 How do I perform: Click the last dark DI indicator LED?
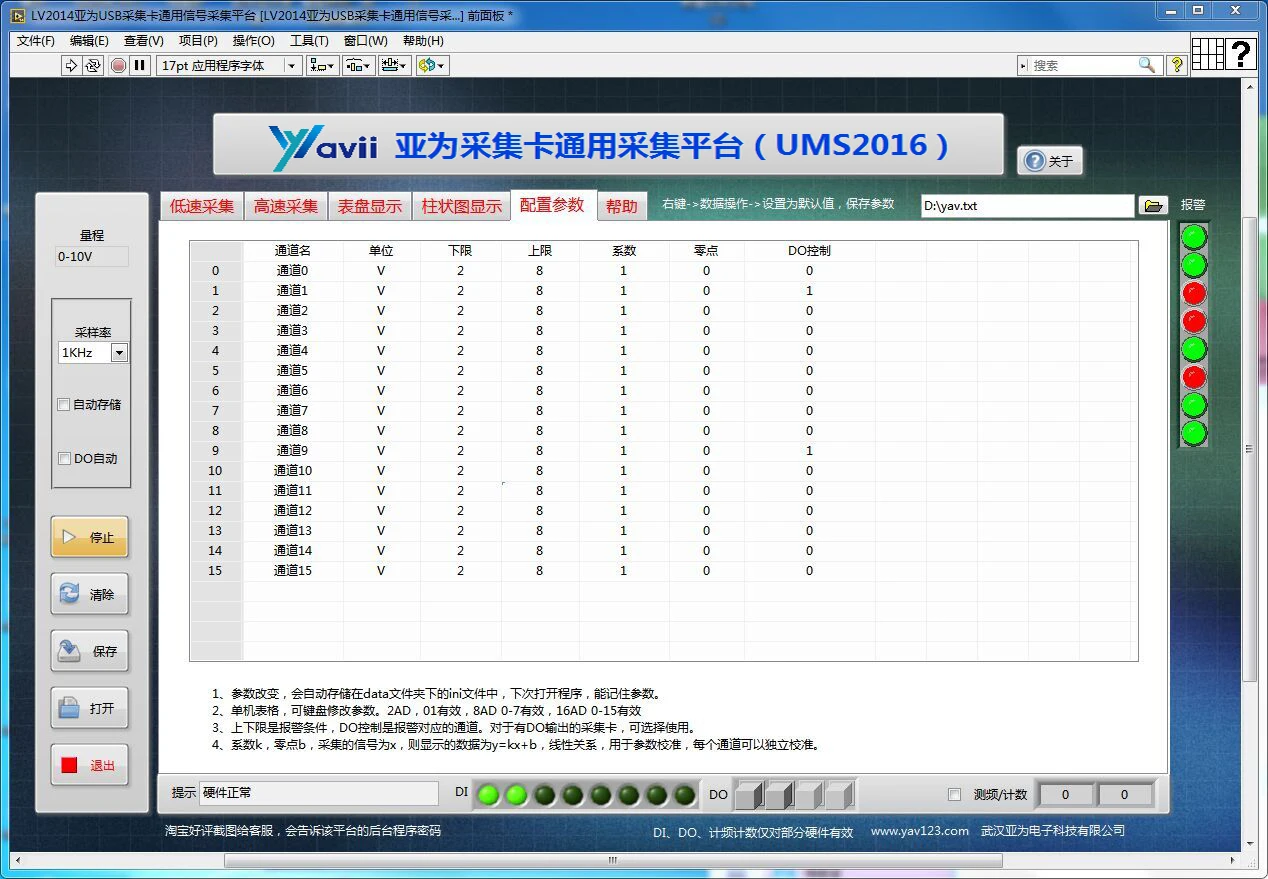point(684,795)
